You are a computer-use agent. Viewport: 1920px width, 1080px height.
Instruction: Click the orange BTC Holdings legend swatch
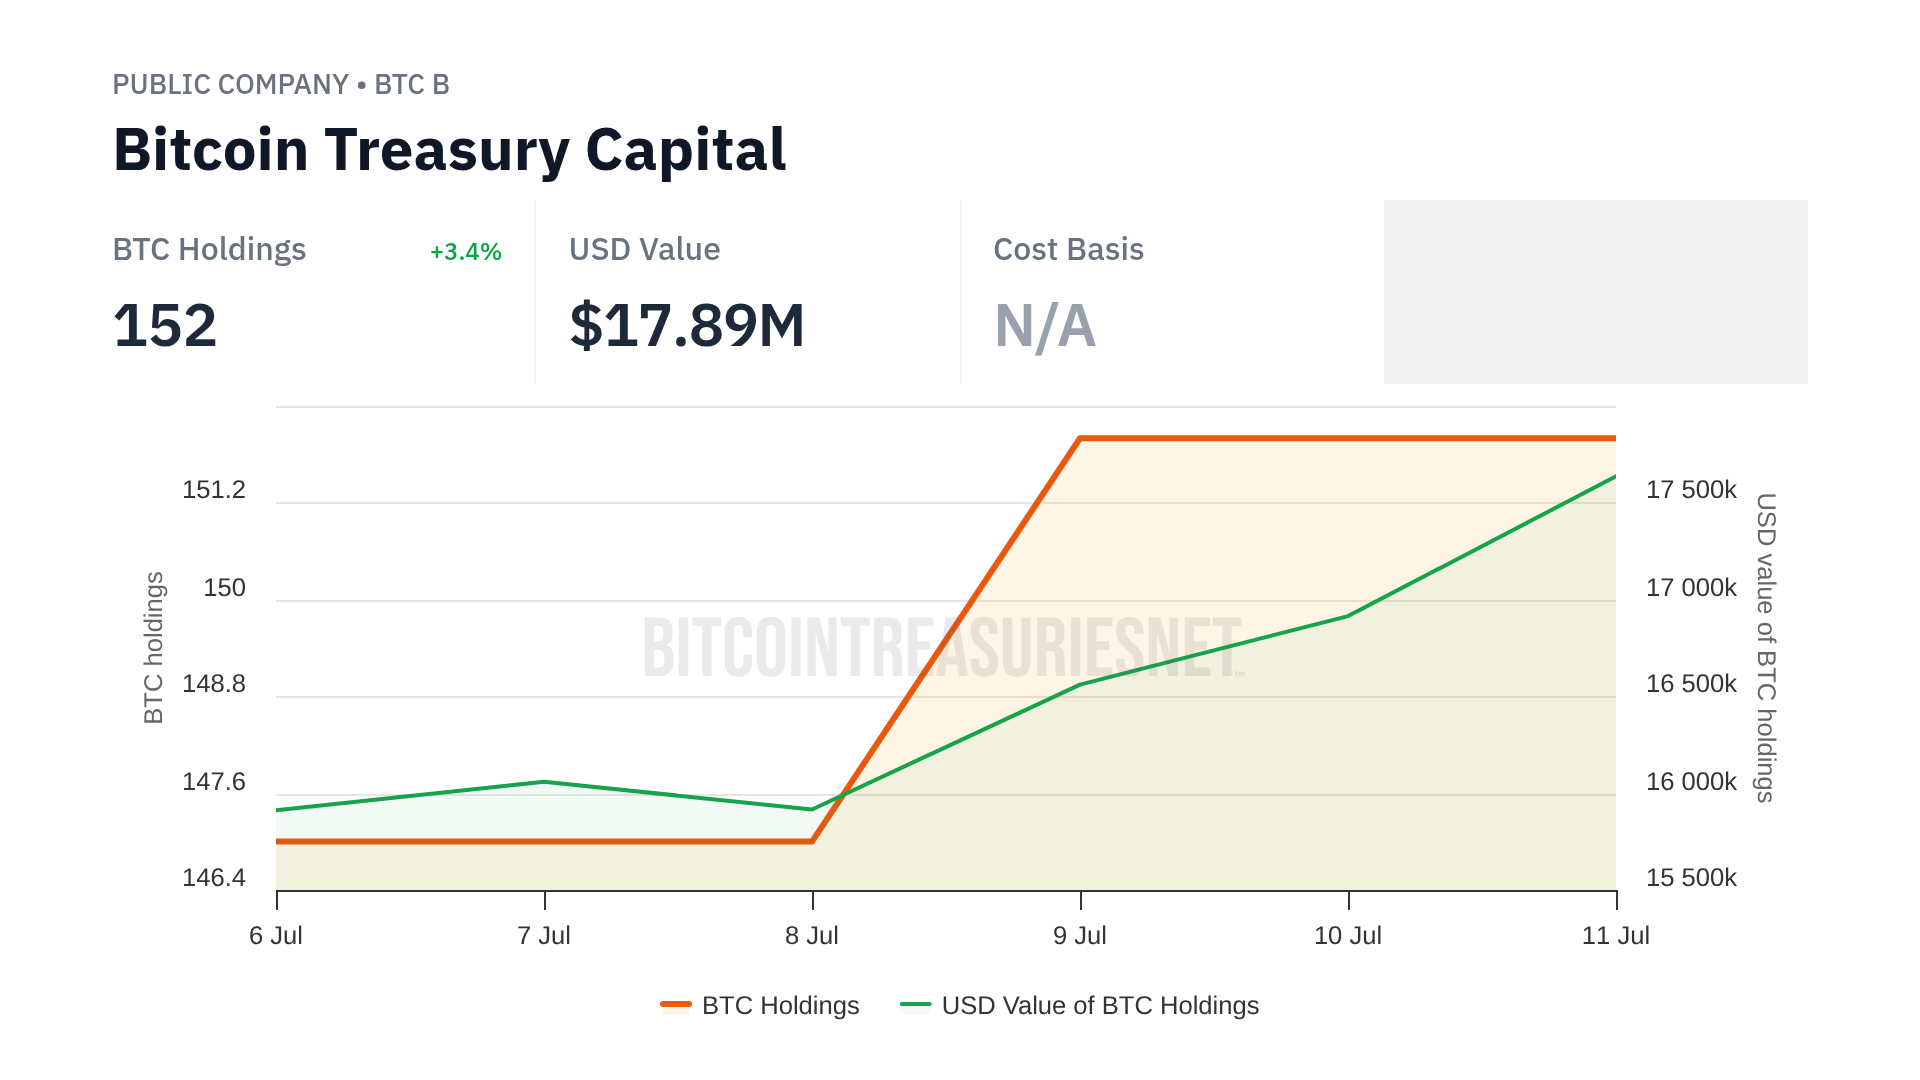point(676,1005)
